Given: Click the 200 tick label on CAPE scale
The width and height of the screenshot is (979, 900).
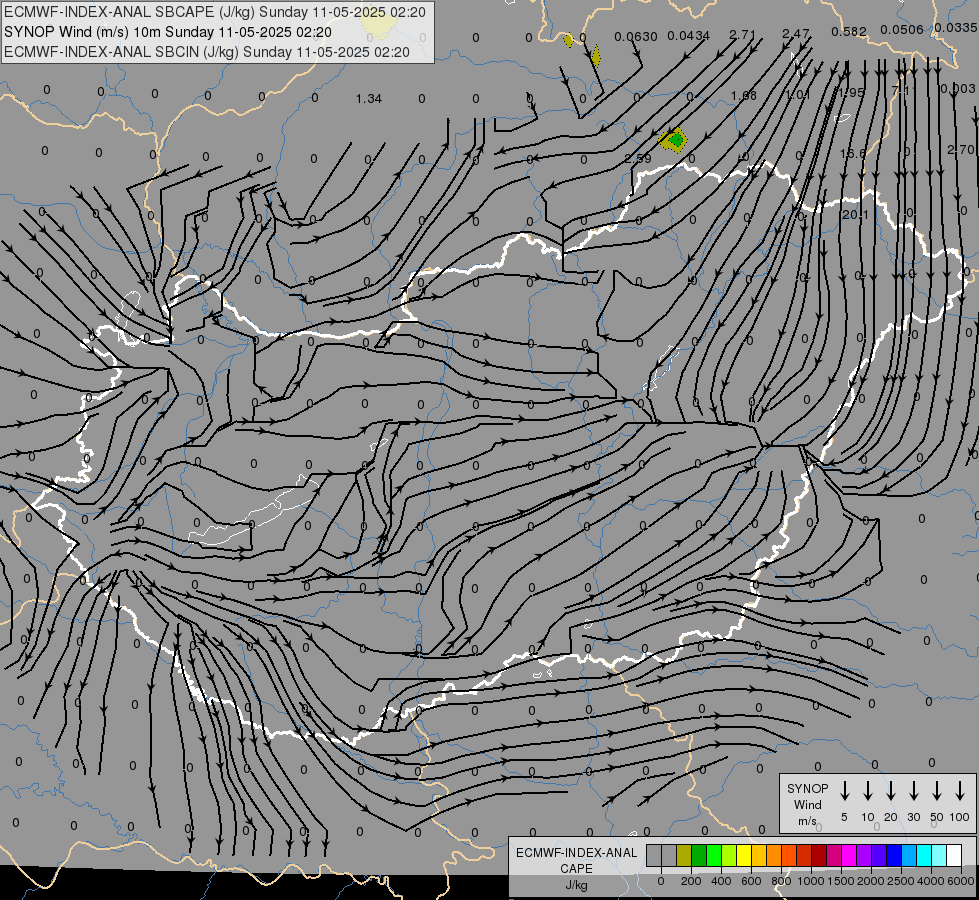Looking at the screenshot, I should [691, 881].
